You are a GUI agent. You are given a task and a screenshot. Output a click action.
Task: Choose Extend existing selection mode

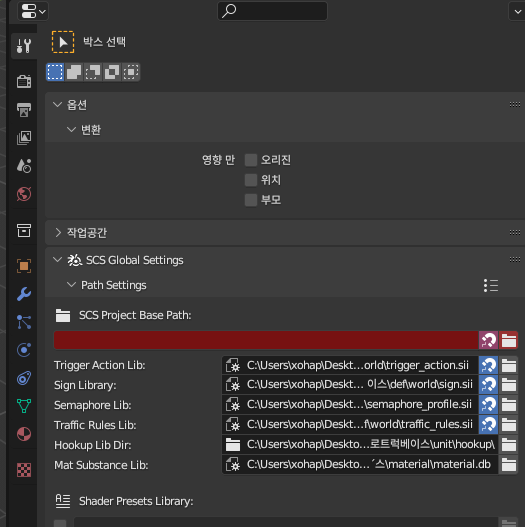[x=74, y=72]
